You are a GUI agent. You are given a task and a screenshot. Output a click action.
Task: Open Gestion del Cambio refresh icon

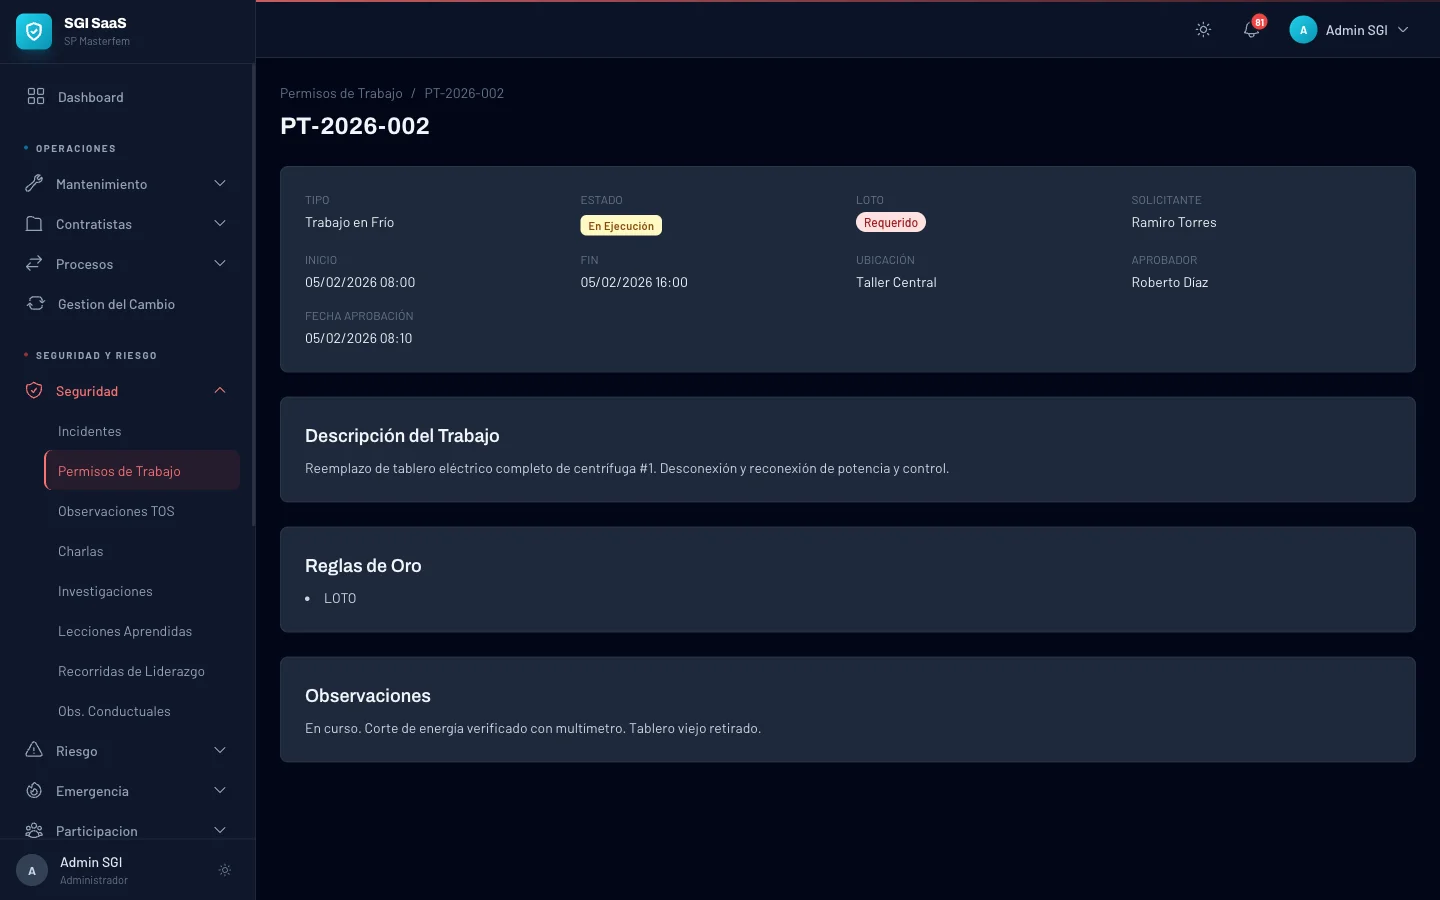click(x=36, y=304)
